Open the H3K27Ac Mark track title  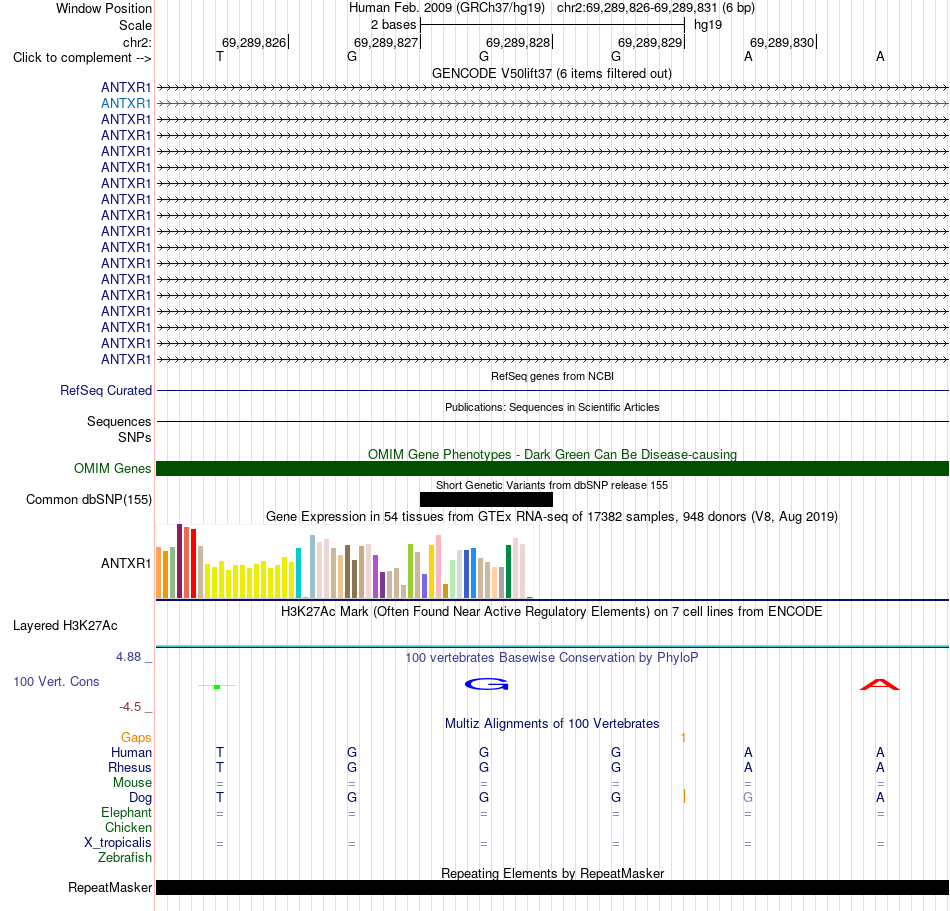click(x=551, y=612)
